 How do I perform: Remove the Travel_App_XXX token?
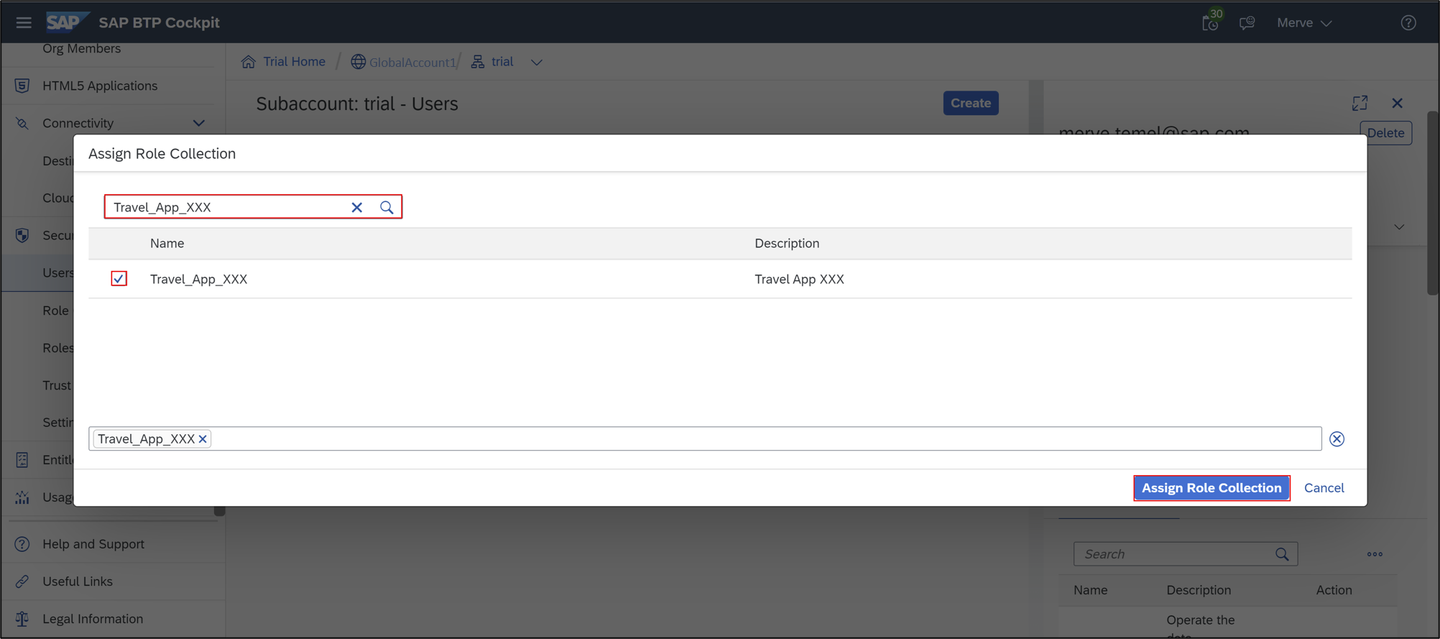click(x=203, y=439)
